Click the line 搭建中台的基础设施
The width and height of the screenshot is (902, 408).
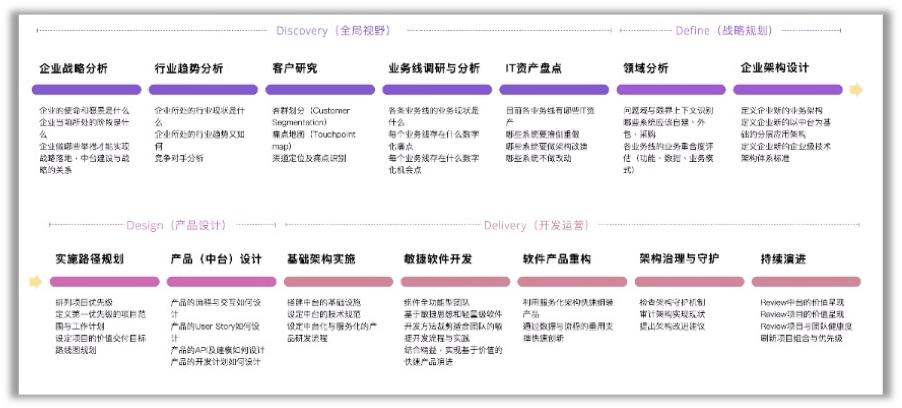[324, 302]
